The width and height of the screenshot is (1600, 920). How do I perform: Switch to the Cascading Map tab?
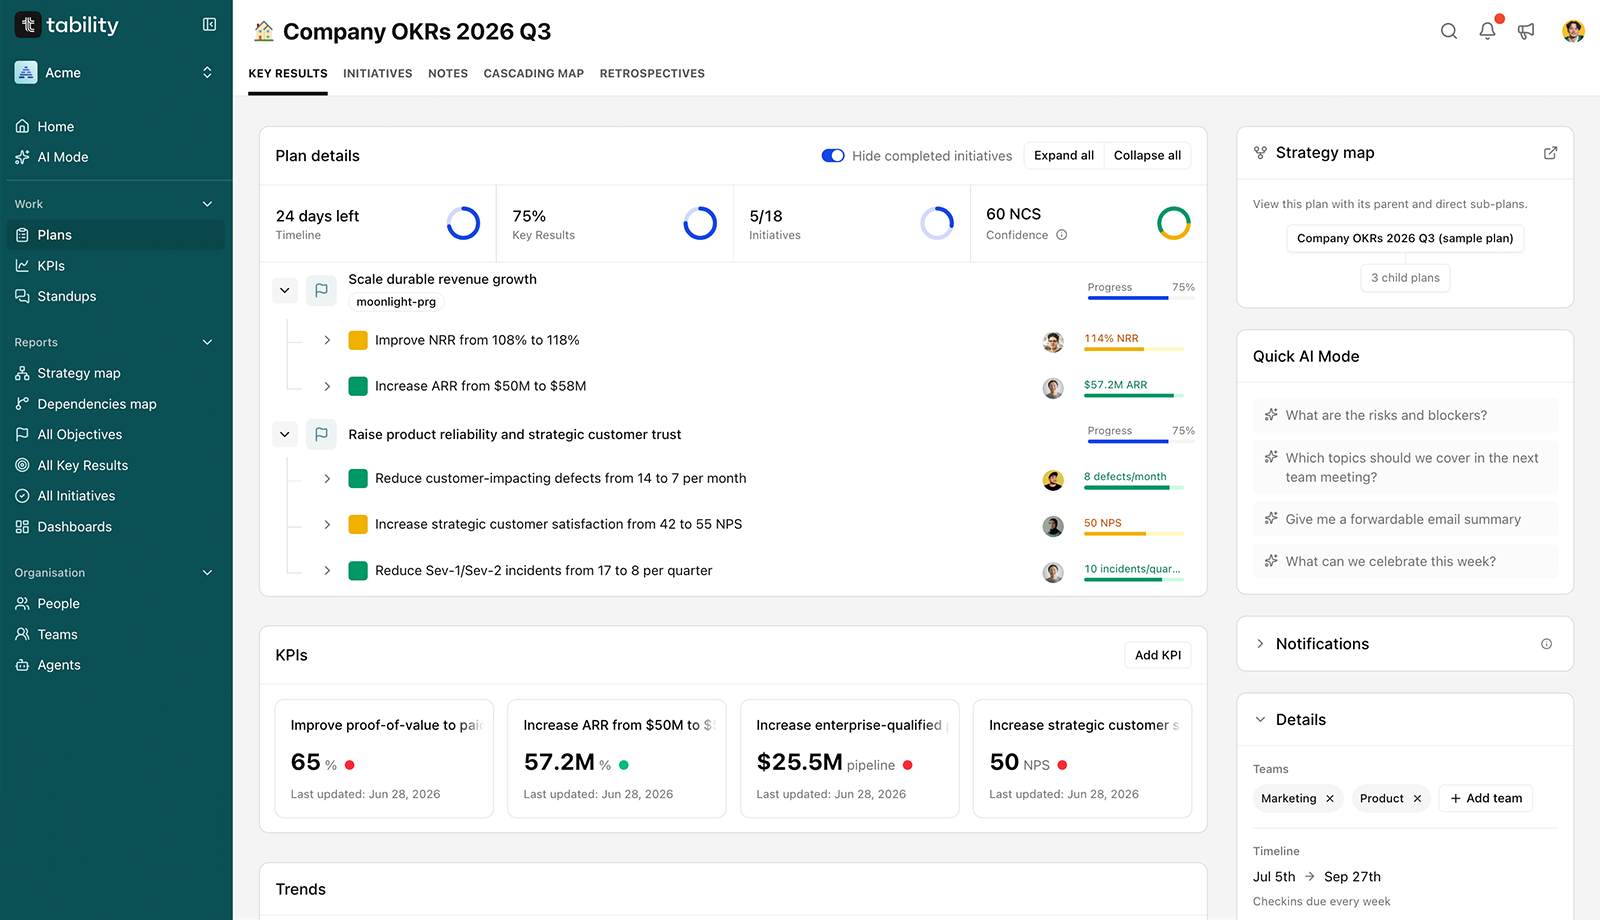533,74
